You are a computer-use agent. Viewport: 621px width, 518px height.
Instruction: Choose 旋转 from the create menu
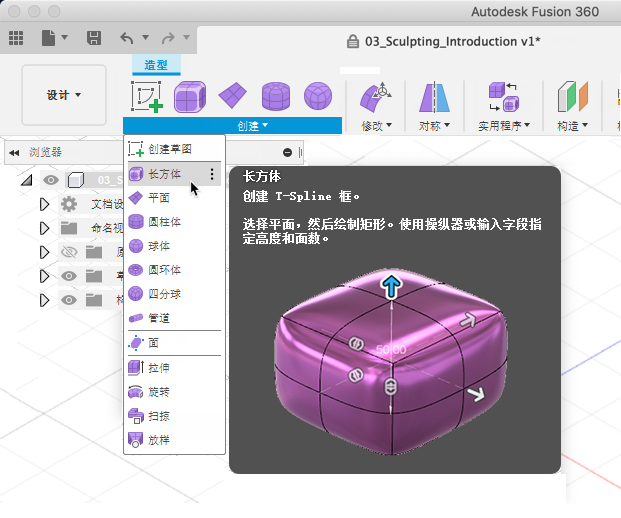click(x=174, y=392)
